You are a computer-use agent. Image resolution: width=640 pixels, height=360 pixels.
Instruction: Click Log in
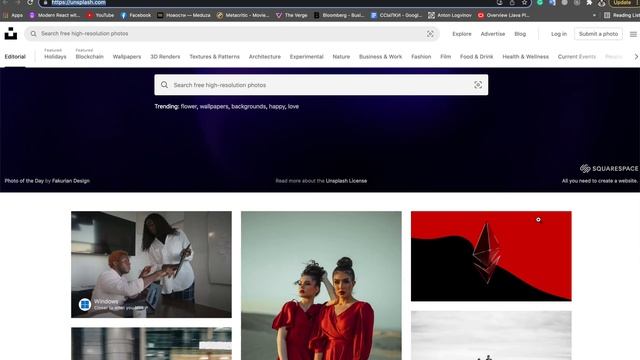click(559, 34)
